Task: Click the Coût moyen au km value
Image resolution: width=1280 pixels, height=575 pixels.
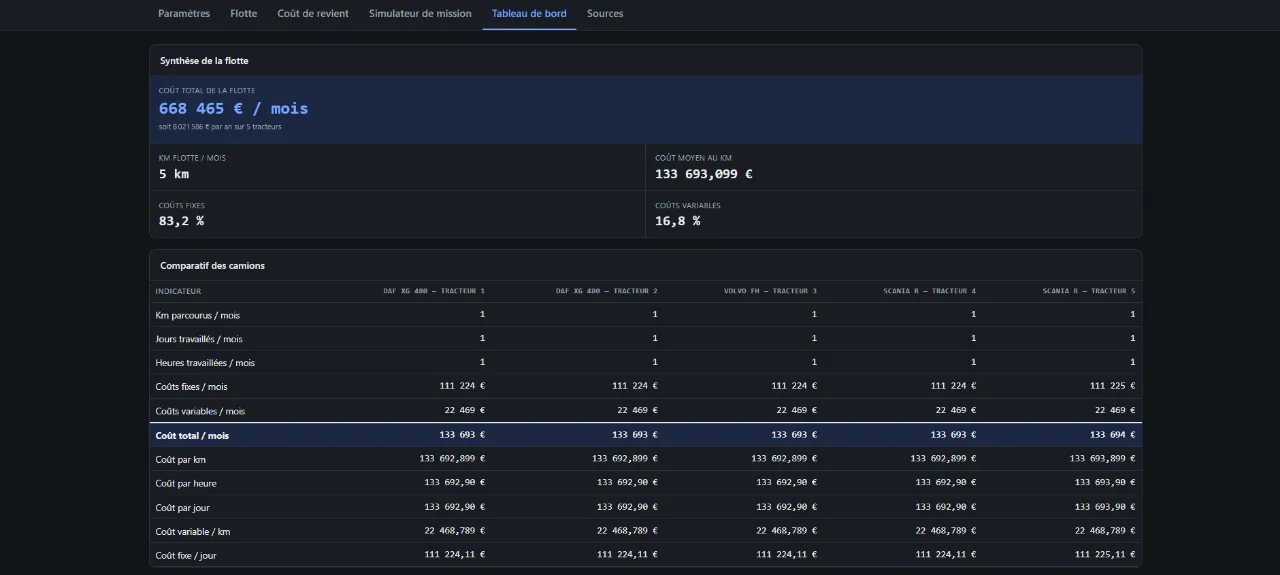Action: click(x=704, y=174)
